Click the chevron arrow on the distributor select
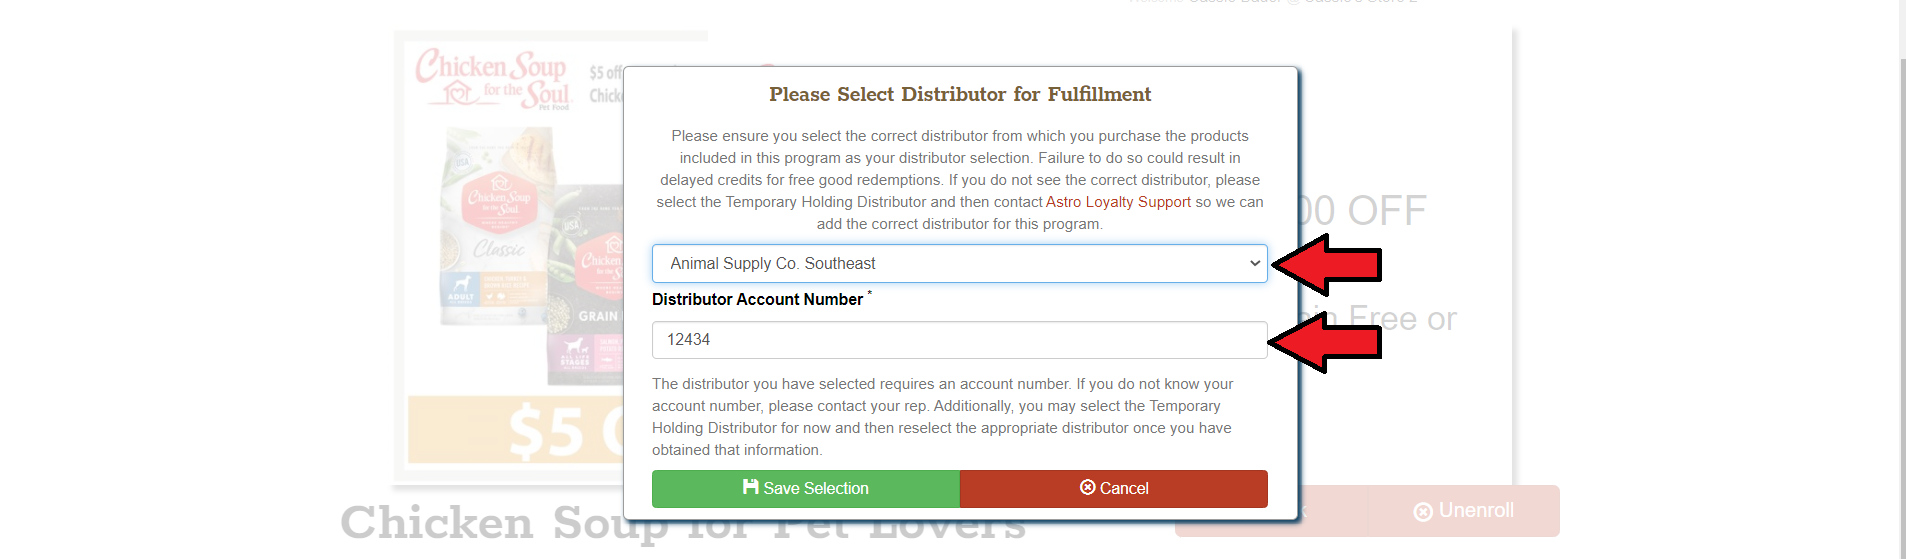 tap(1254, 264)
